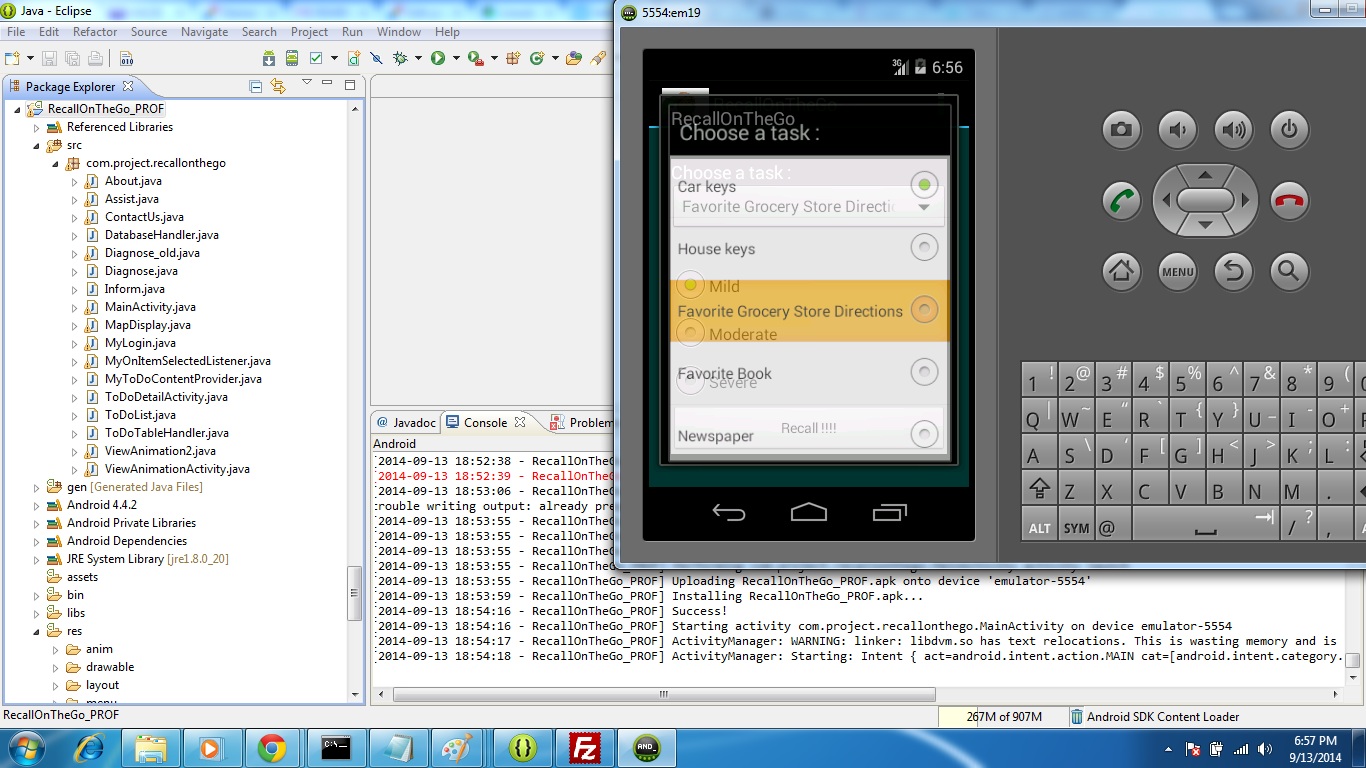Image resolution: width=1366 pixels, height=768 pixels.
Task: Tap on-screen Android recent apps icon
Action: coord(889,513)
